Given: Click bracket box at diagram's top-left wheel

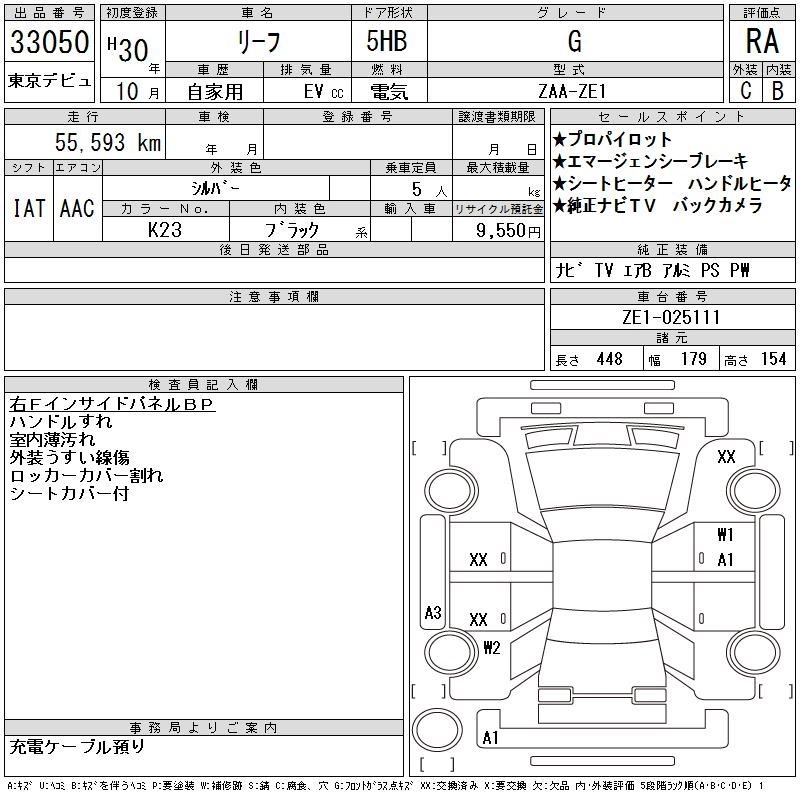Looking at the screenshot, I should click(430, 447).
